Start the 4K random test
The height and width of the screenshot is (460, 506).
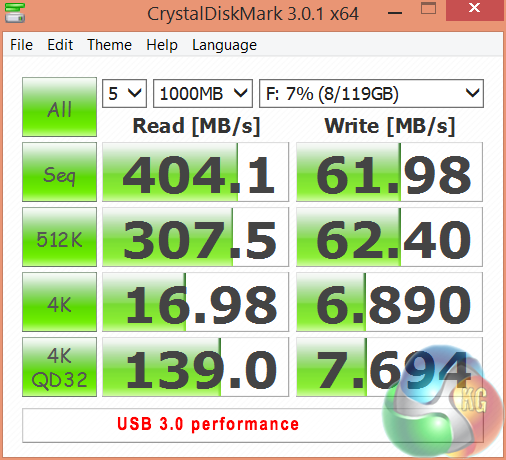pyautogui.click(x=59, y=302)
